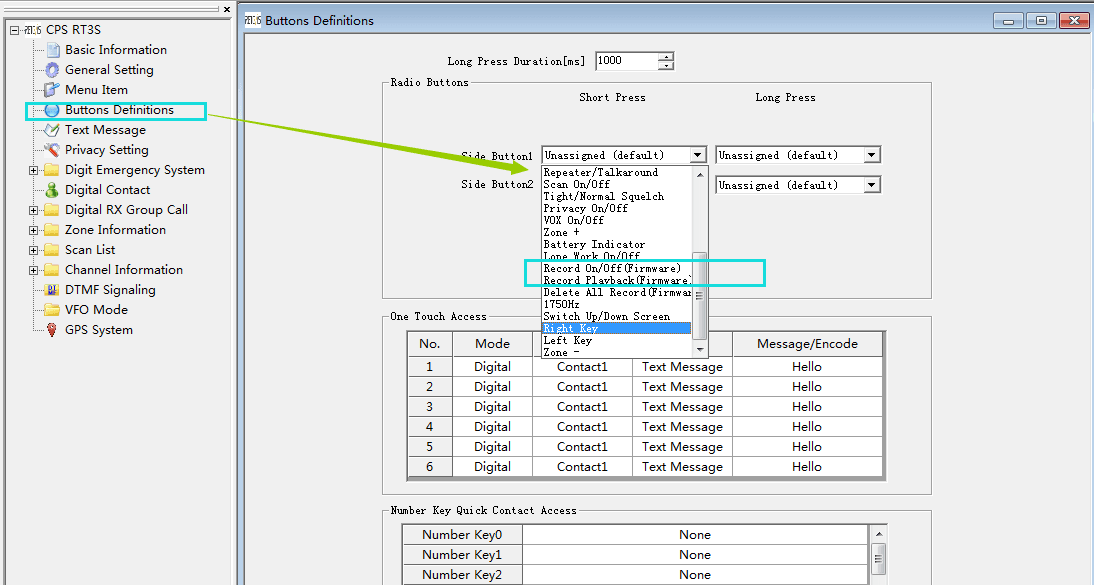Expand the Zone Information folder

[34, 230]
